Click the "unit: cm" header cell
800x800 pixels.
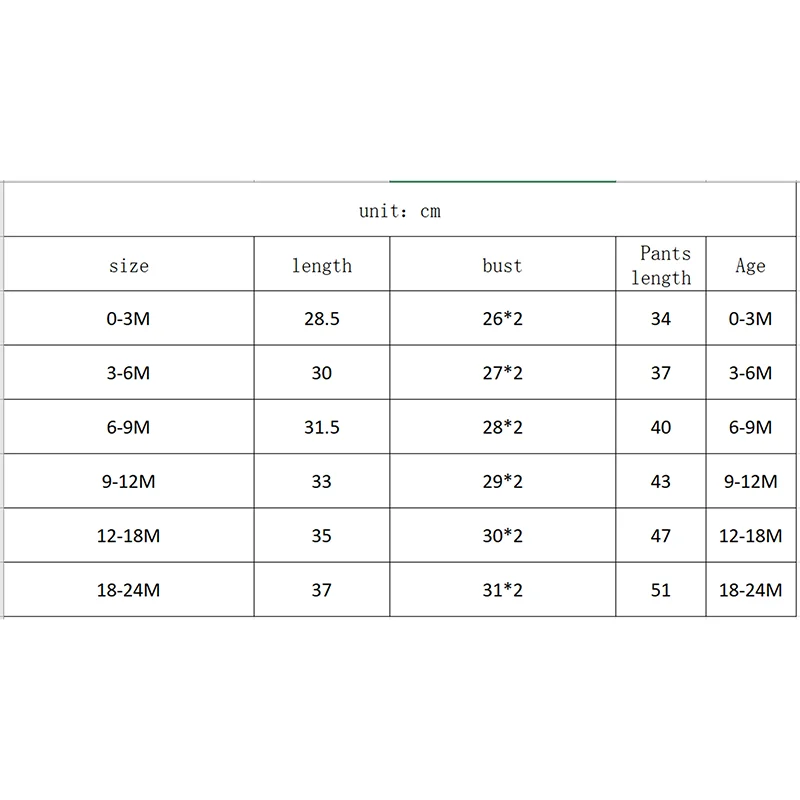tap(400, 212)
